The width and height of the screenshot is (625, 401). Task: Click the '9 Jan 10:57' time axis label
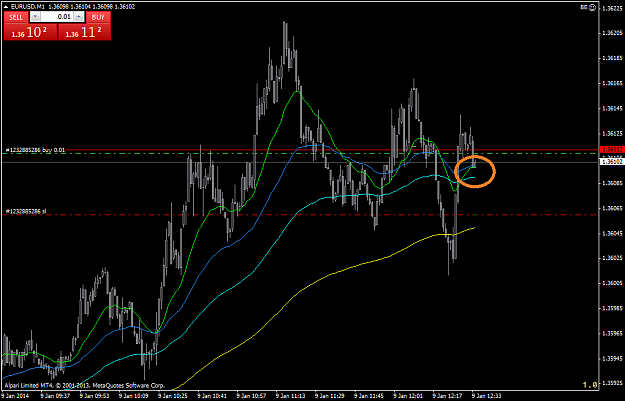252,396
